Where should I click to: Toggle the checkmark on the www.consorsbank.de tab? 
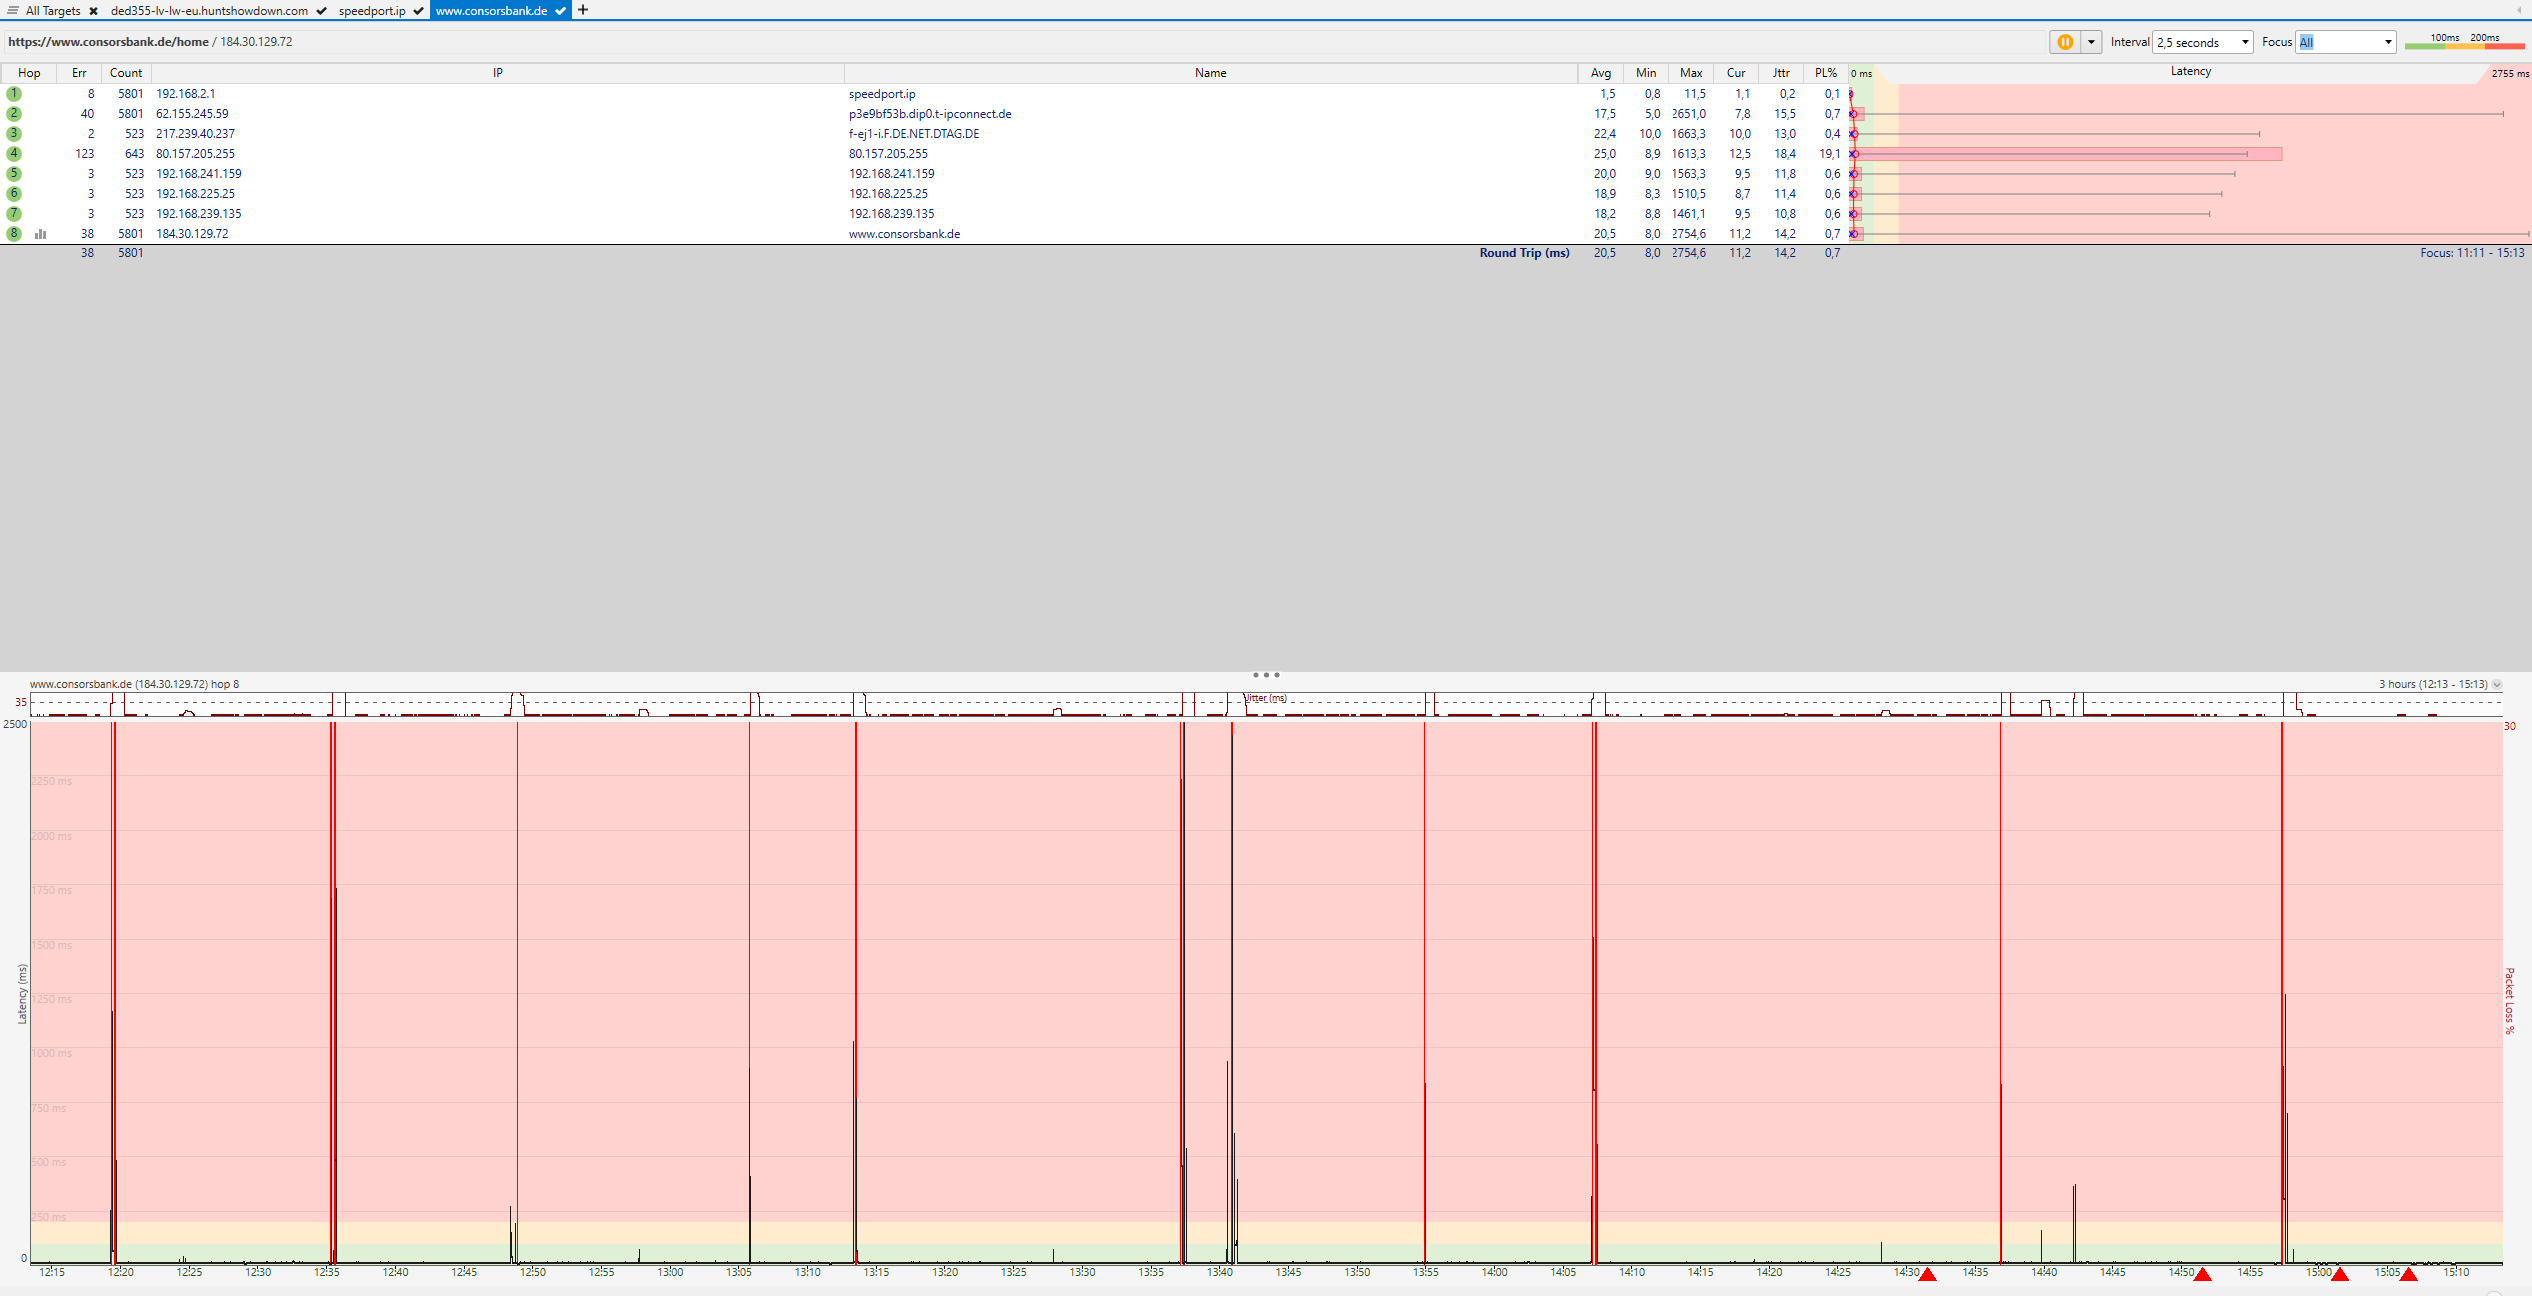[561, 11]
